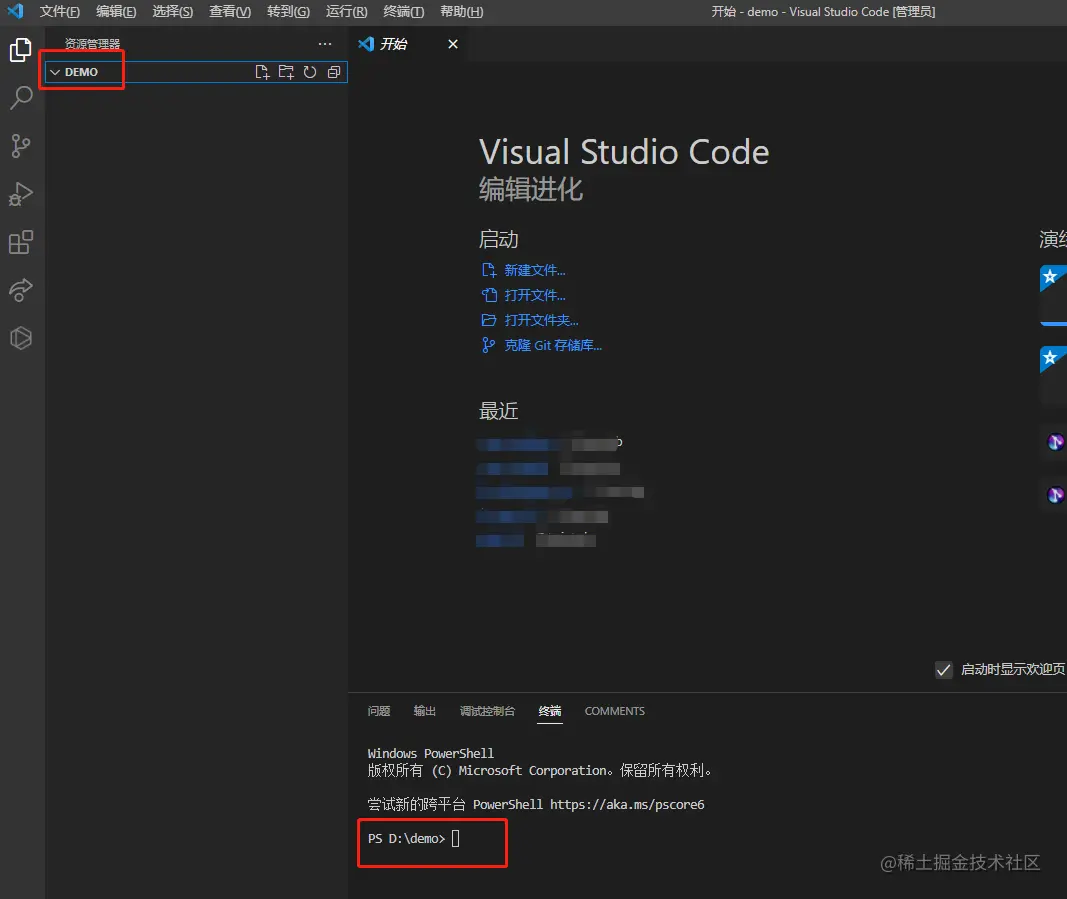
Task: Switch to the 调试控制台 panel tab
Action: coord(487,711)
